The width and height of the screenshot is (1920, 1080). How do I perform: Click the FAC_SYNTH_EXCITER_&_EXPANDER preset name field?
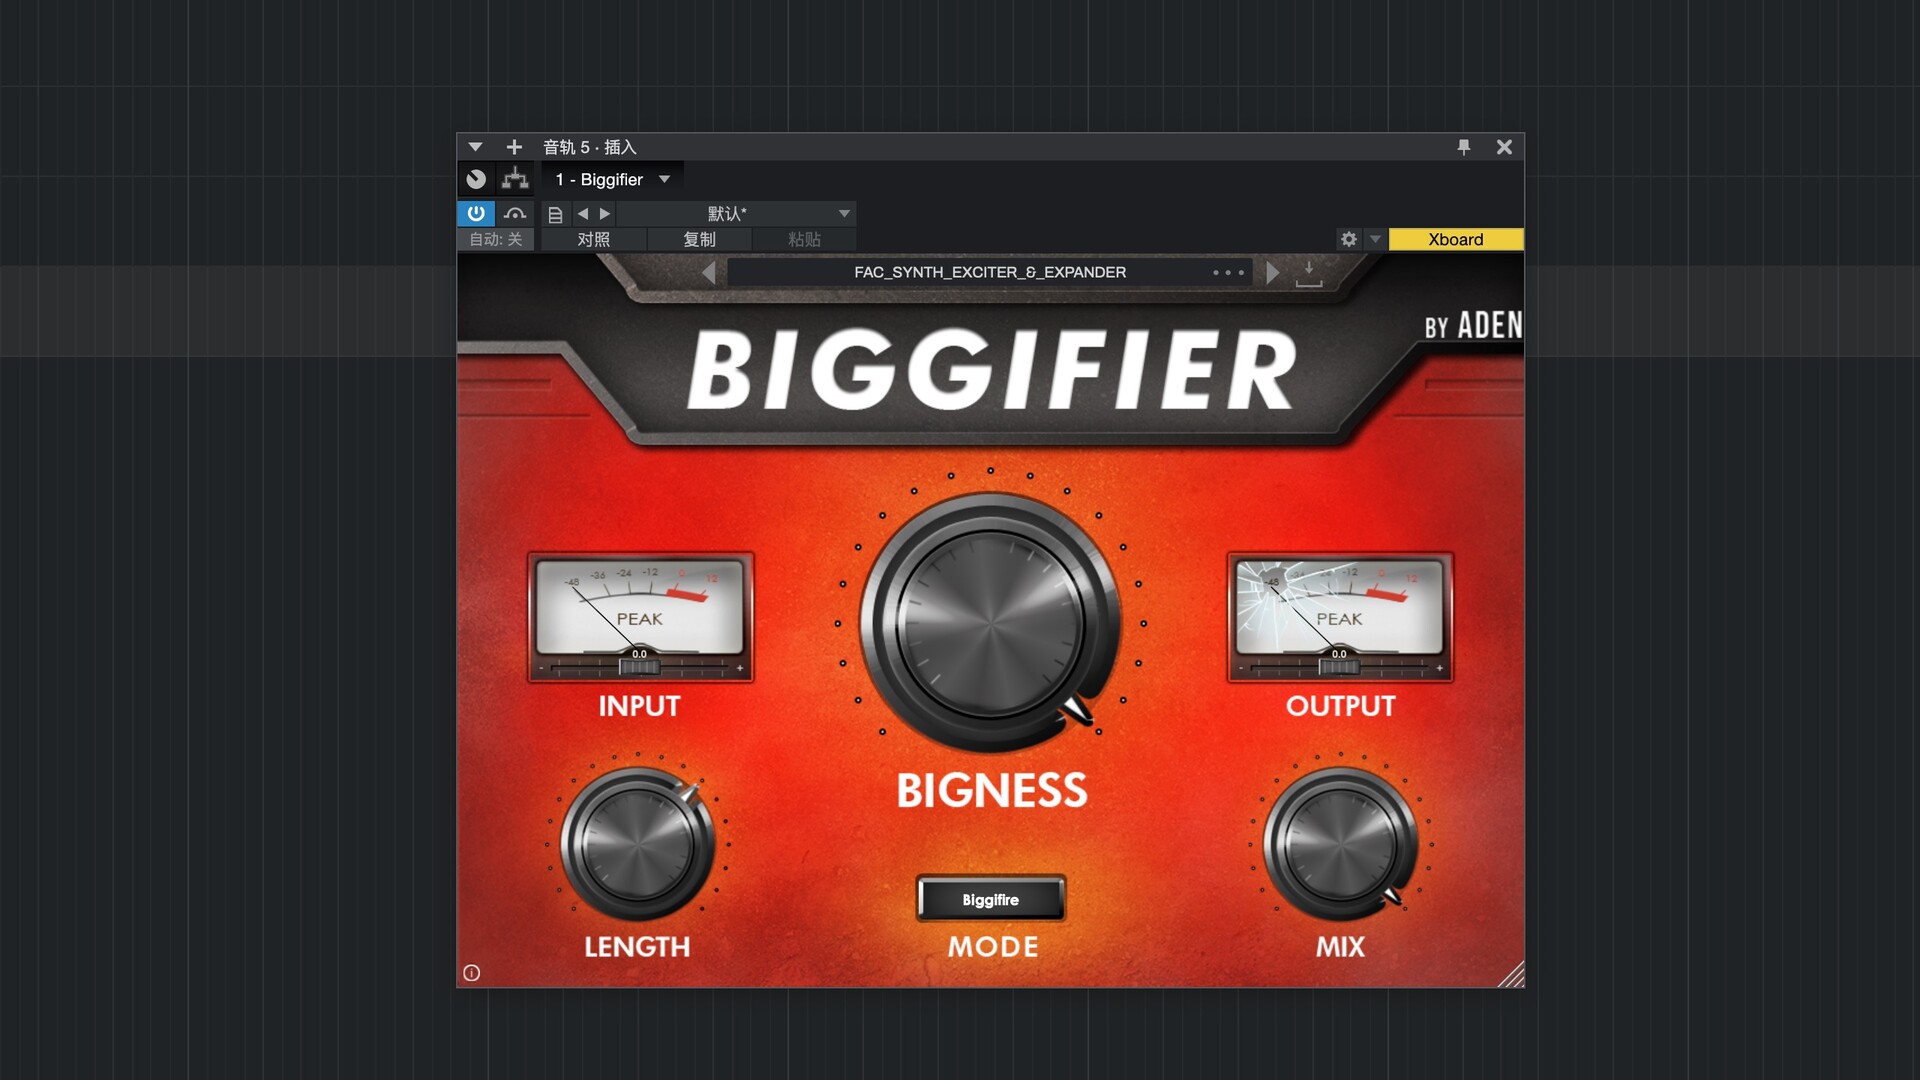click(990, 272)
